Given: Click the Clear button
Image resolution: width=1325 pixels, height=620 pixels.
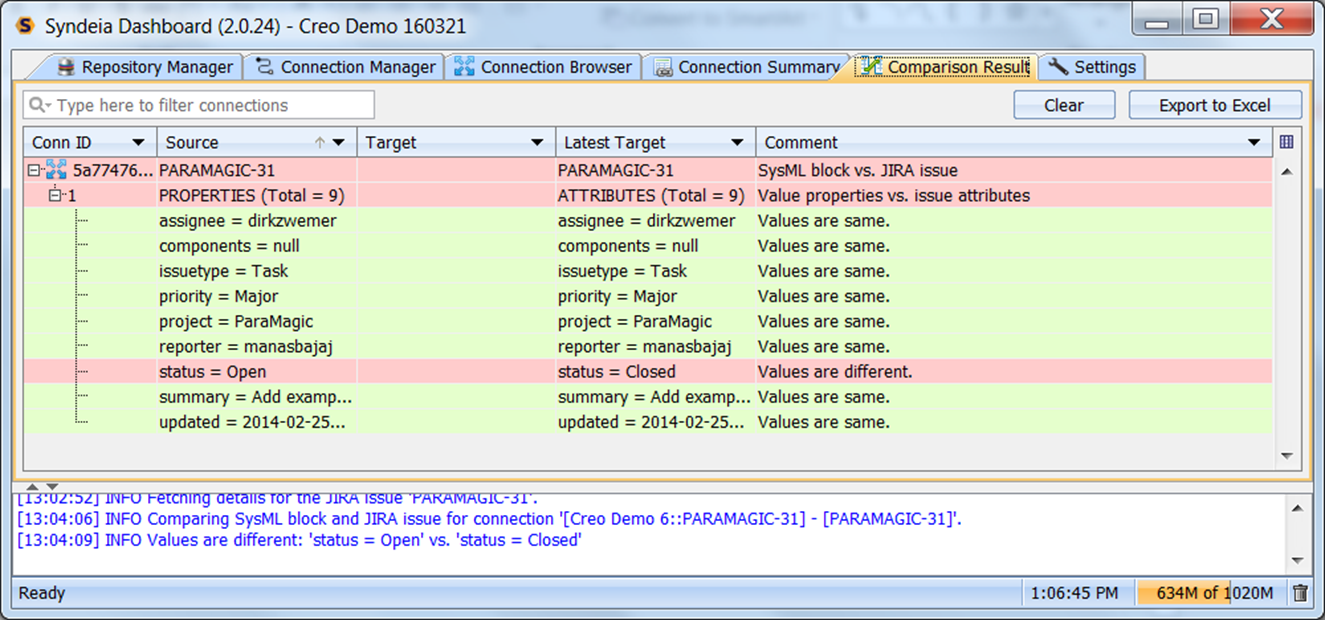Looking at the screenshot, I should pyautogui.click(x=1064, y=105).
